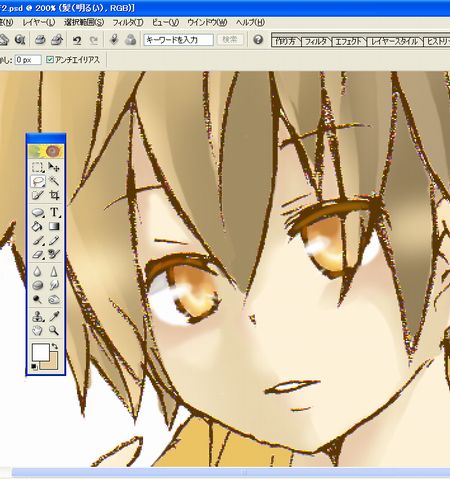Image resolution: width=450 pixels, height=479 pixels.
Task: Open the ヘルプ(H) menu
Action: click(x=250, y=22)
